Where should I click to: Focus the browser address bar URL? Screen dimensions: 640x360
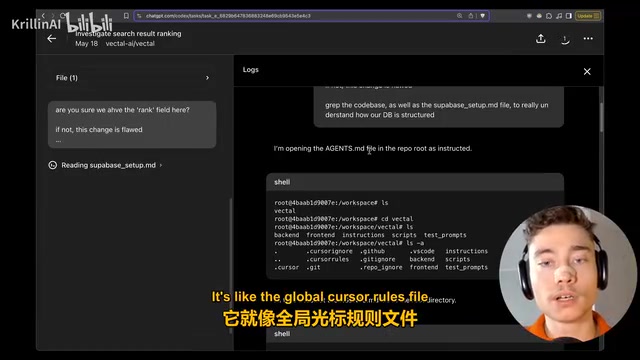229,16
